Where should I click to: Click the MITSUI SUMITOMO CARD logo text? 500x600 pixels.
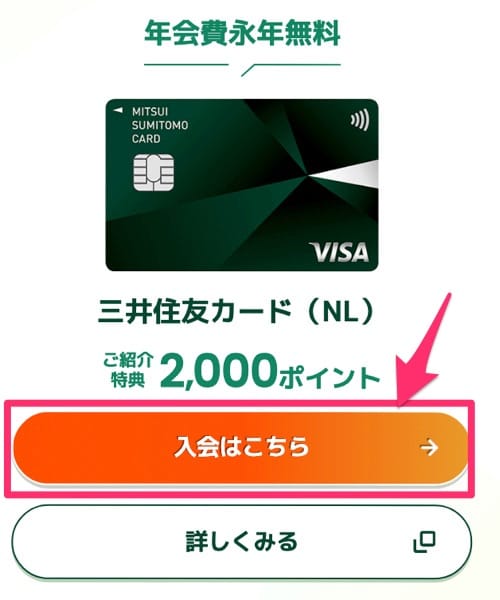click(x=160, y=125)
